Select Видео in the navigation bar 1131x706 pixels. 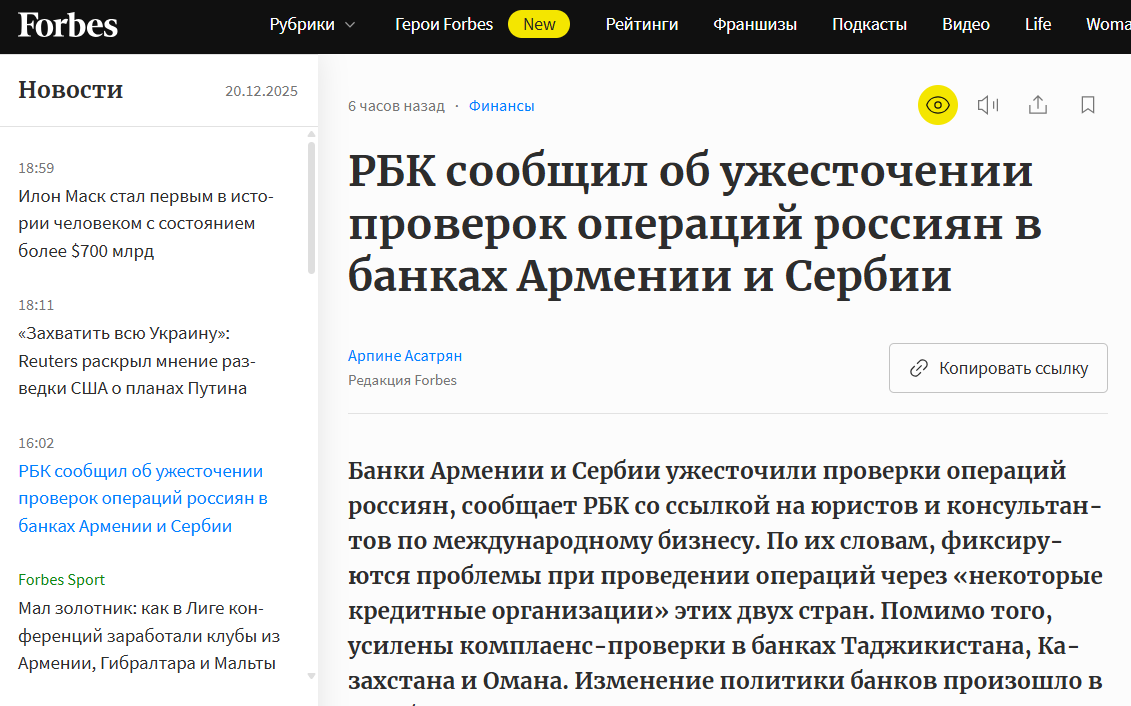click(966, 25)
